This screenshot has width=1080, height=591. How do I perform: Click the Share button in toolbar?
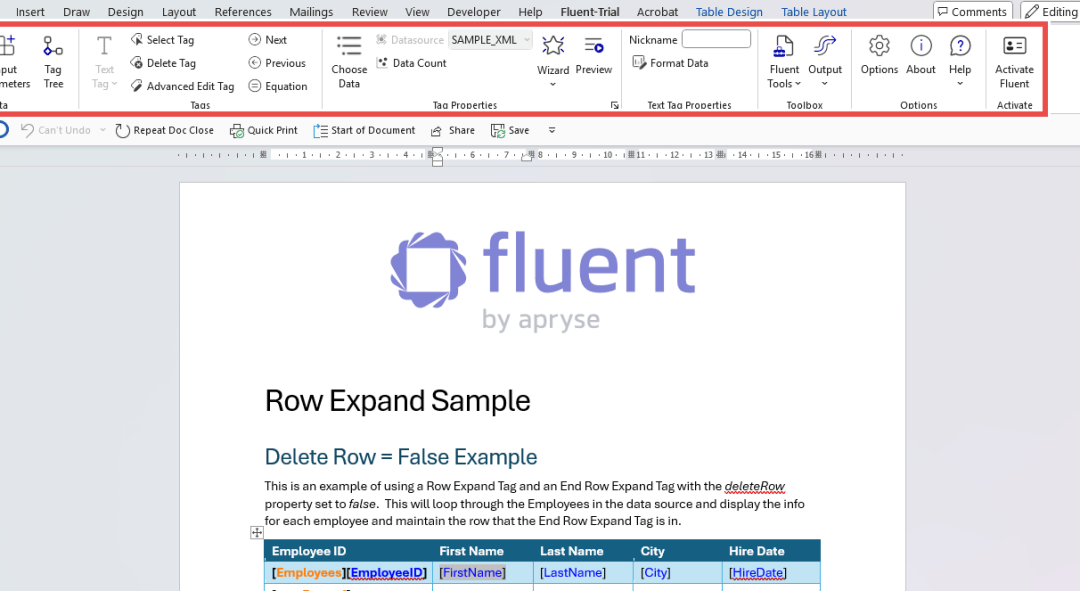(x=453, y=130)
